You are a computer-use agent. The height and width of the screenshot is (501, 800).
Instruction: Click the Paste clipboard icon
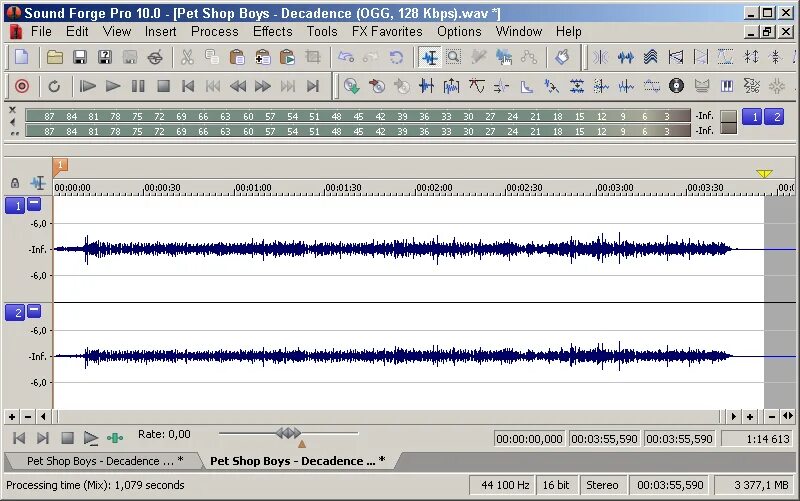point(237,57)
